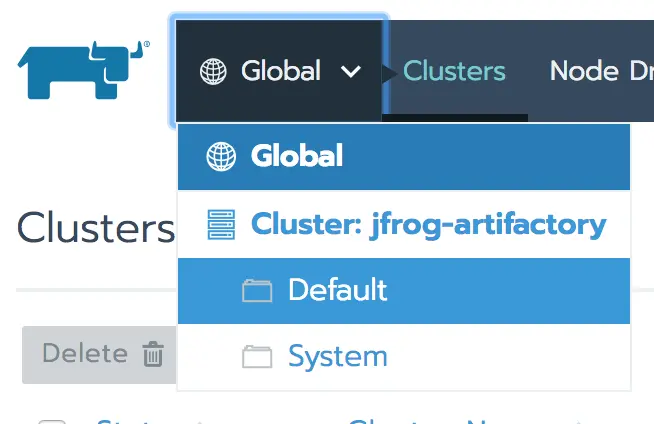The width and height of the screenshot is (654, 424).
Task: Click the server stack icon beside jfrog-artifactory
Action: (x=221, y=224)
